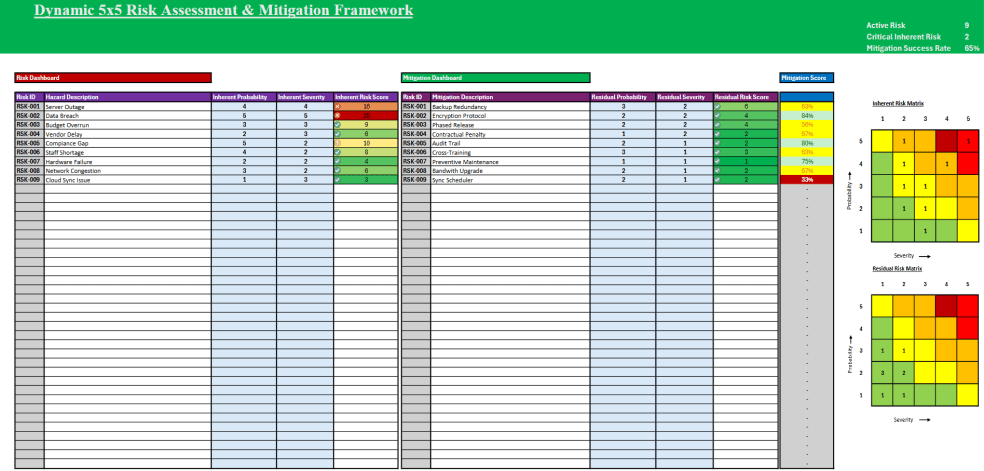
Task: Select the RSK-007 ID in the mitigation table
Action: [415, 161]
